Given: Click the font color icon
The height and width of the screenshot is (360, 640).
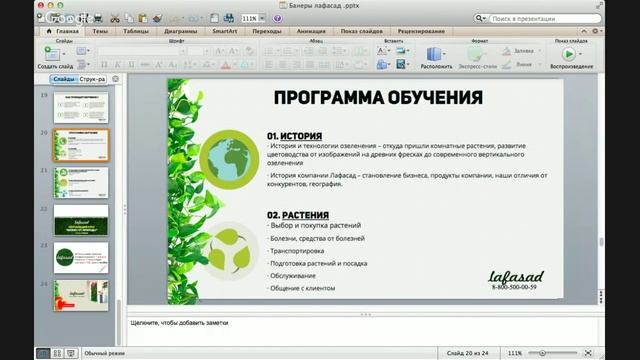Looking at the screenshot, I should (226, 64).
